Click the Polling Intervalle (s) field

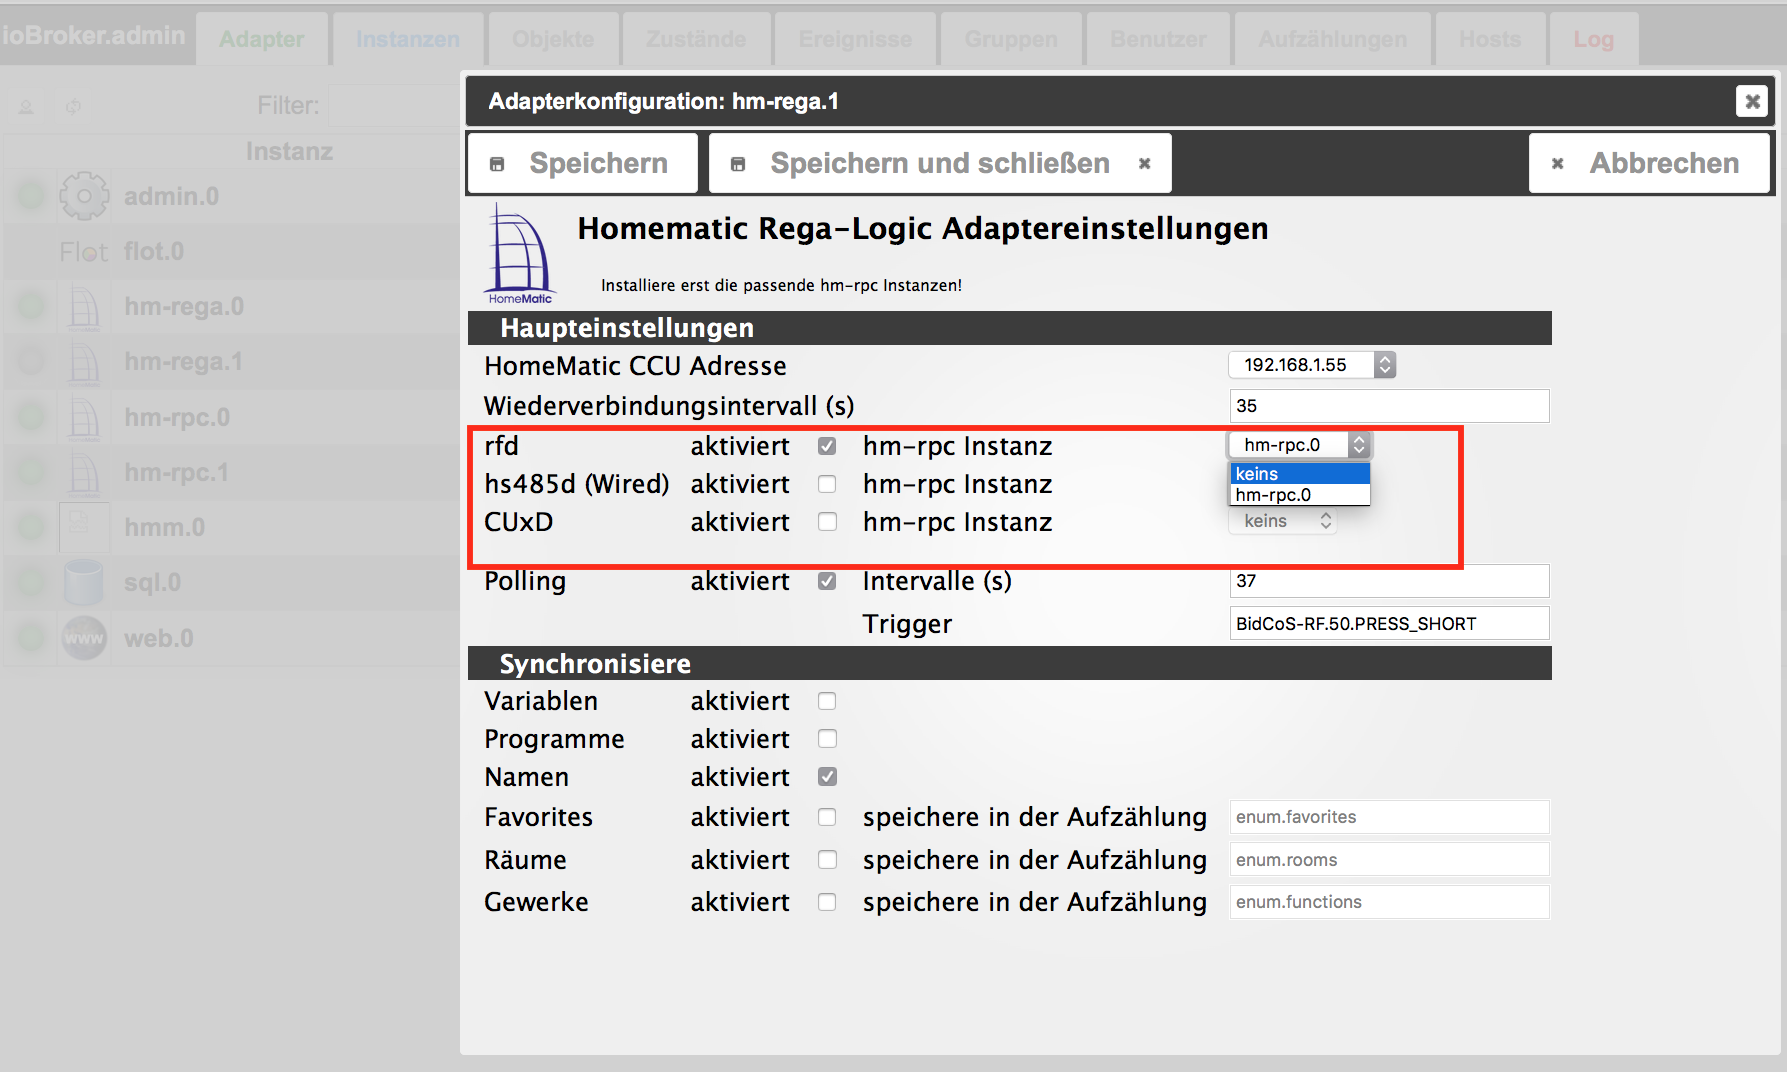[1389, 581]
